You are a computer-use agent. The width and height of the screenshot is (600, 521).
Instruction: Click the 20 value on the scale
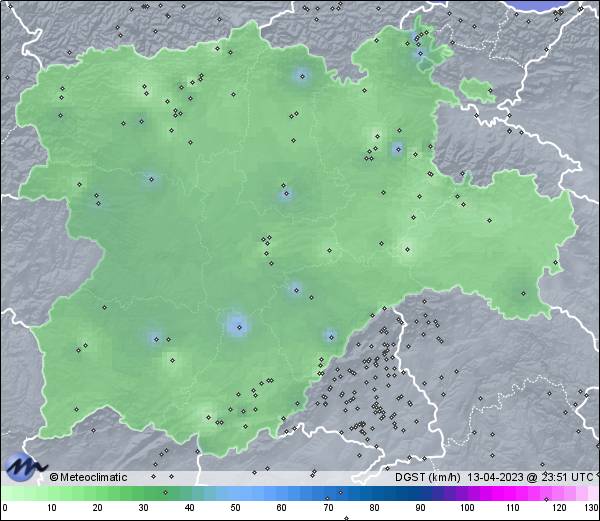click(x=98, y=508)
